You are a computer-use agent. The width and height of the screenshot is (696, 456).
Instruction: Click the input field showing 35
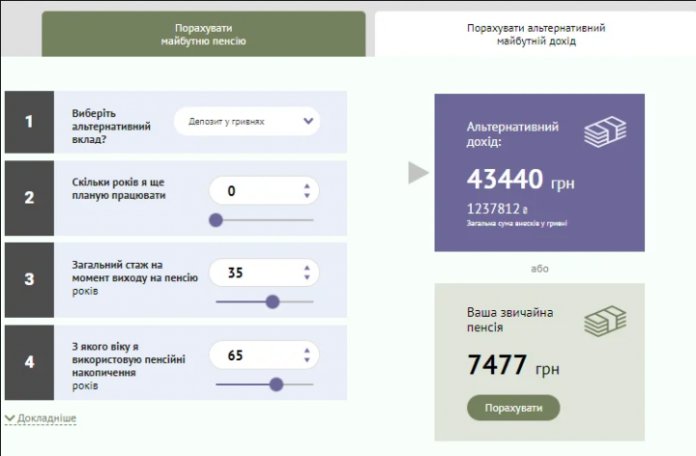pos(255,272)
